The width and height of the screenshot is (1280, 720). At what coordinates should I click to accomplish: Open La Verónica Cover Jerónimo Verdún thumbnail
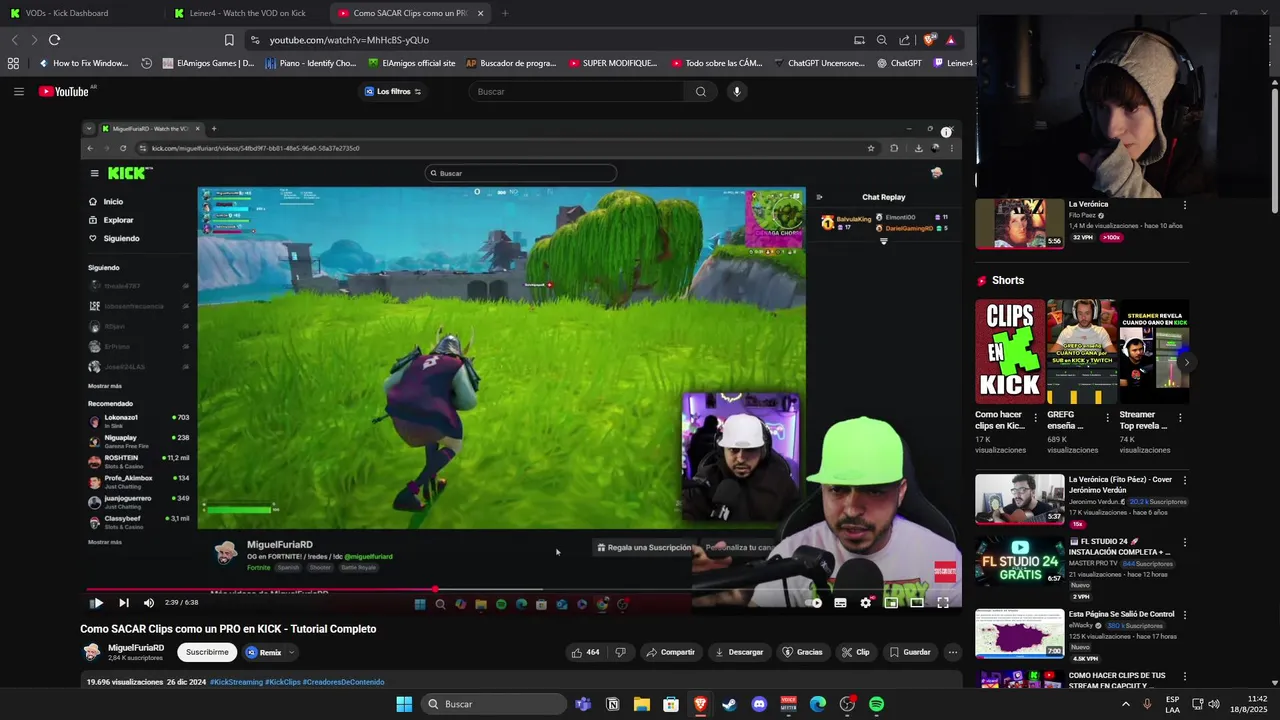pos(1019,498)
